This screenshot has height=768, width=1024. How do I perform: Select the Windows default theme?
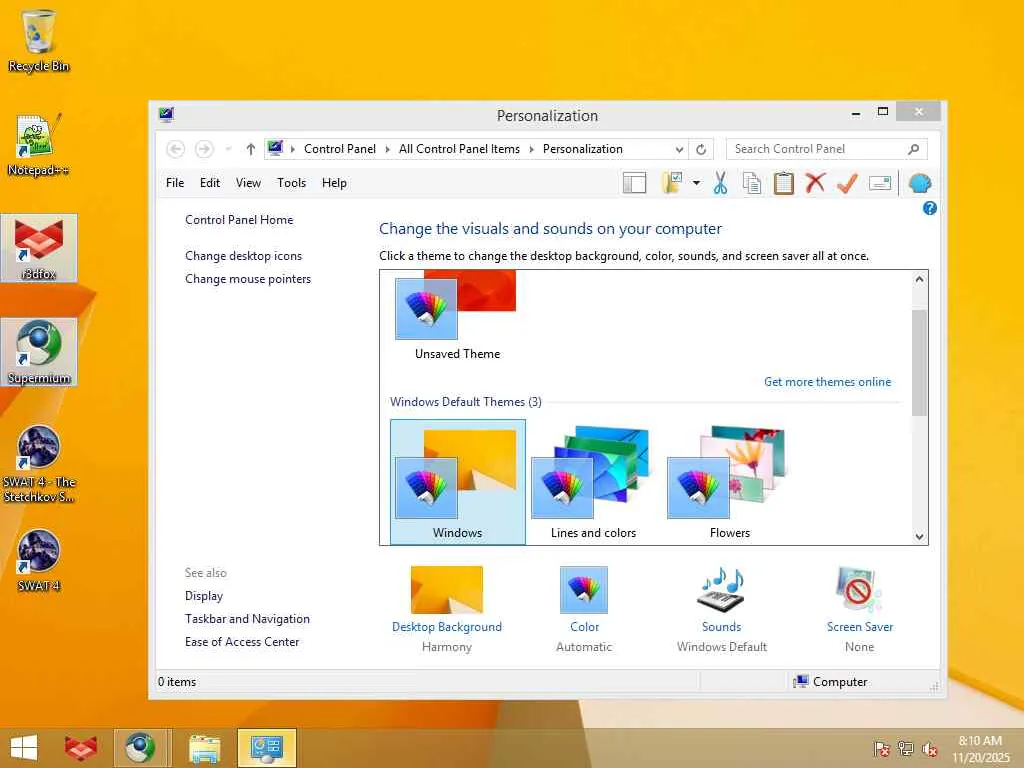click(458, 483)
